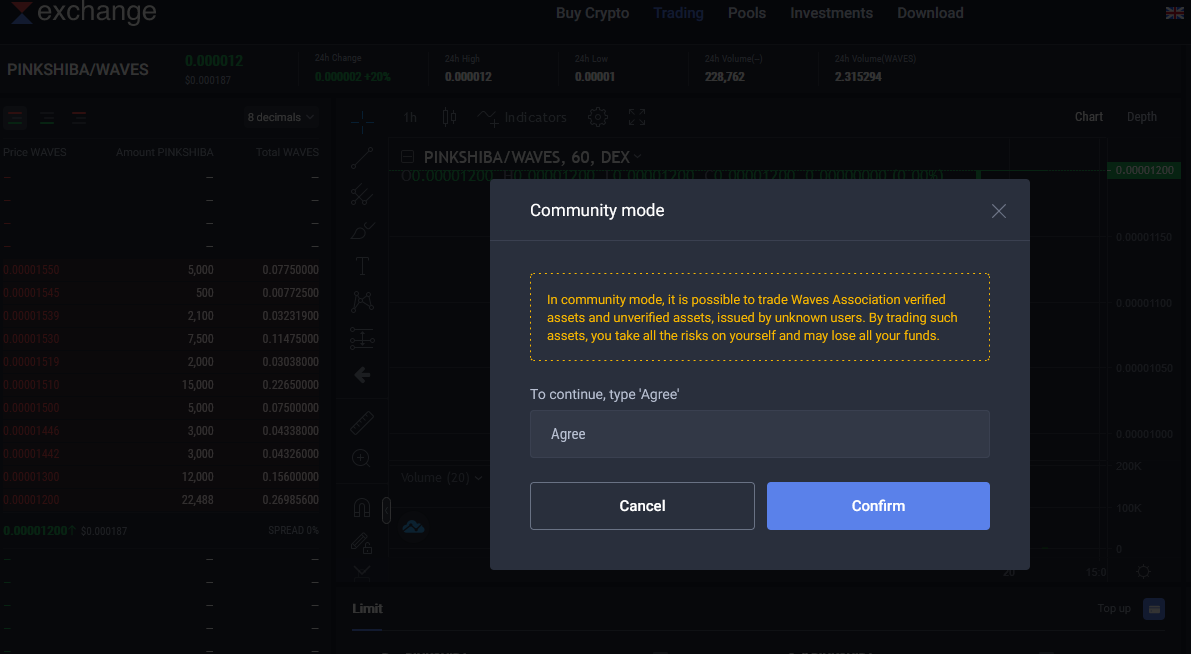
Task: Open chart settings gear icon
Action: coord(597,117)
